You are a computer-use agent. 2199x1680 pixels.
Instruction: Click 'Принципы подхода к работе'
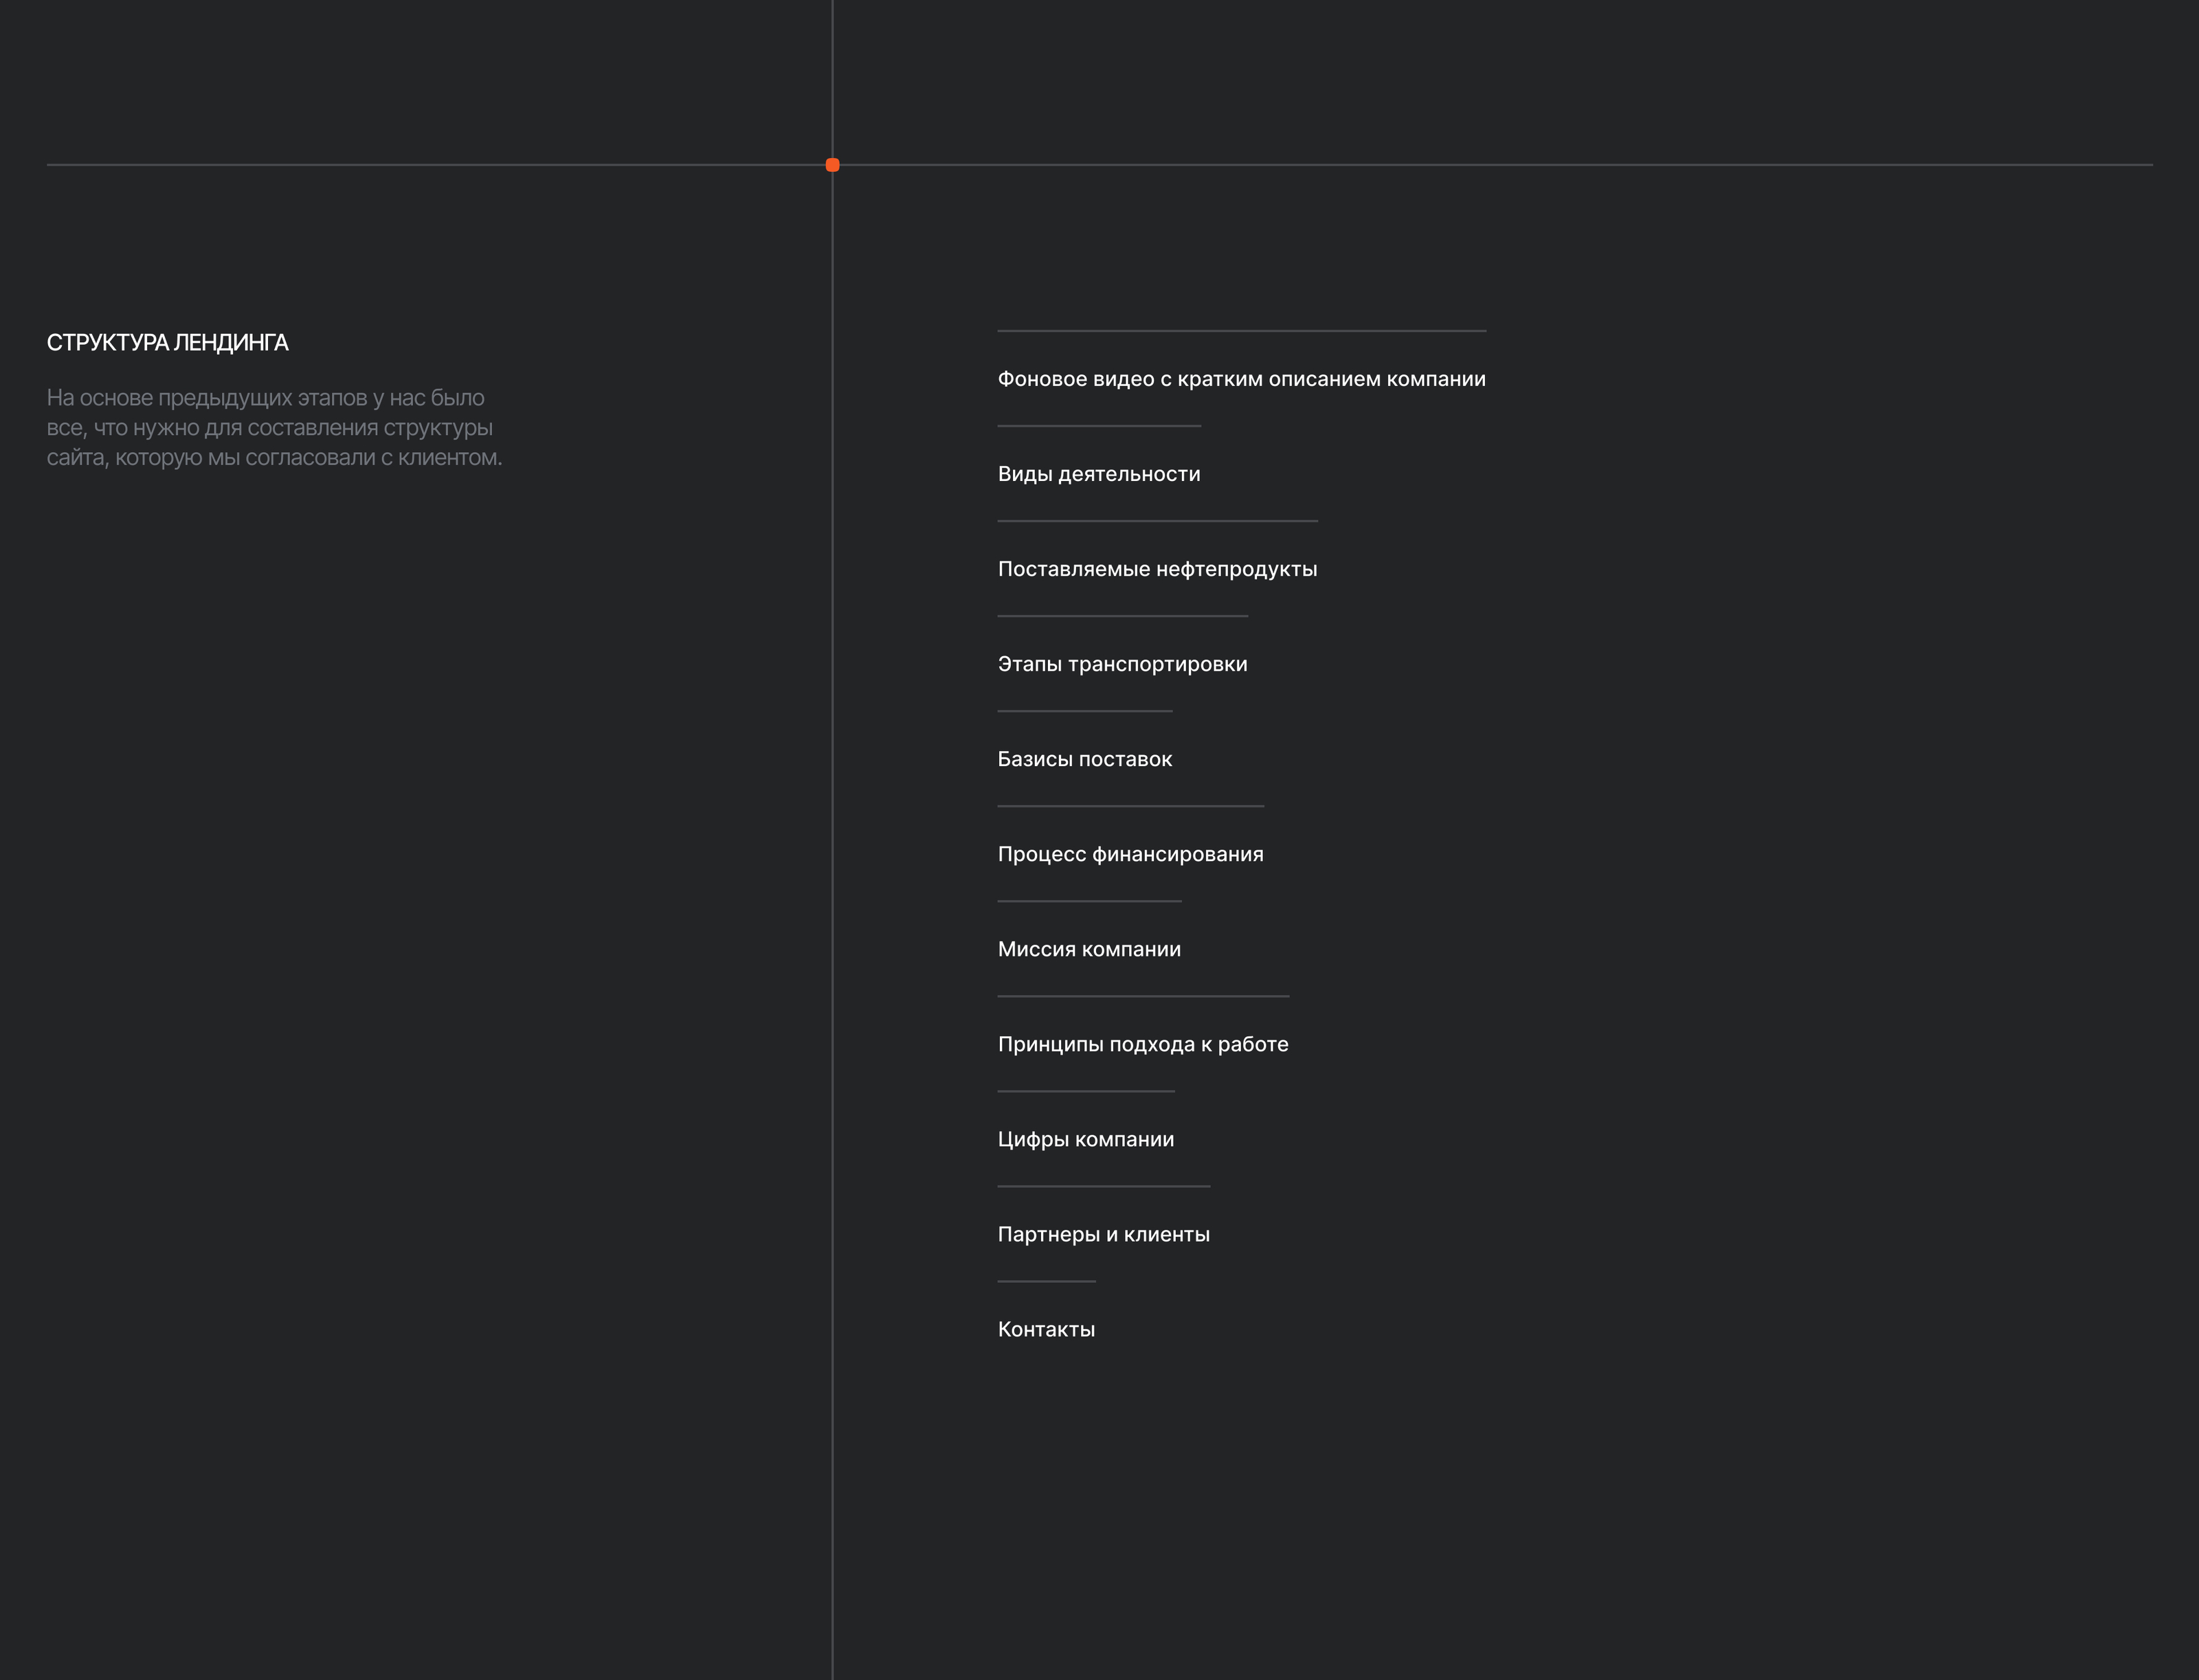click(1143, 1044)
